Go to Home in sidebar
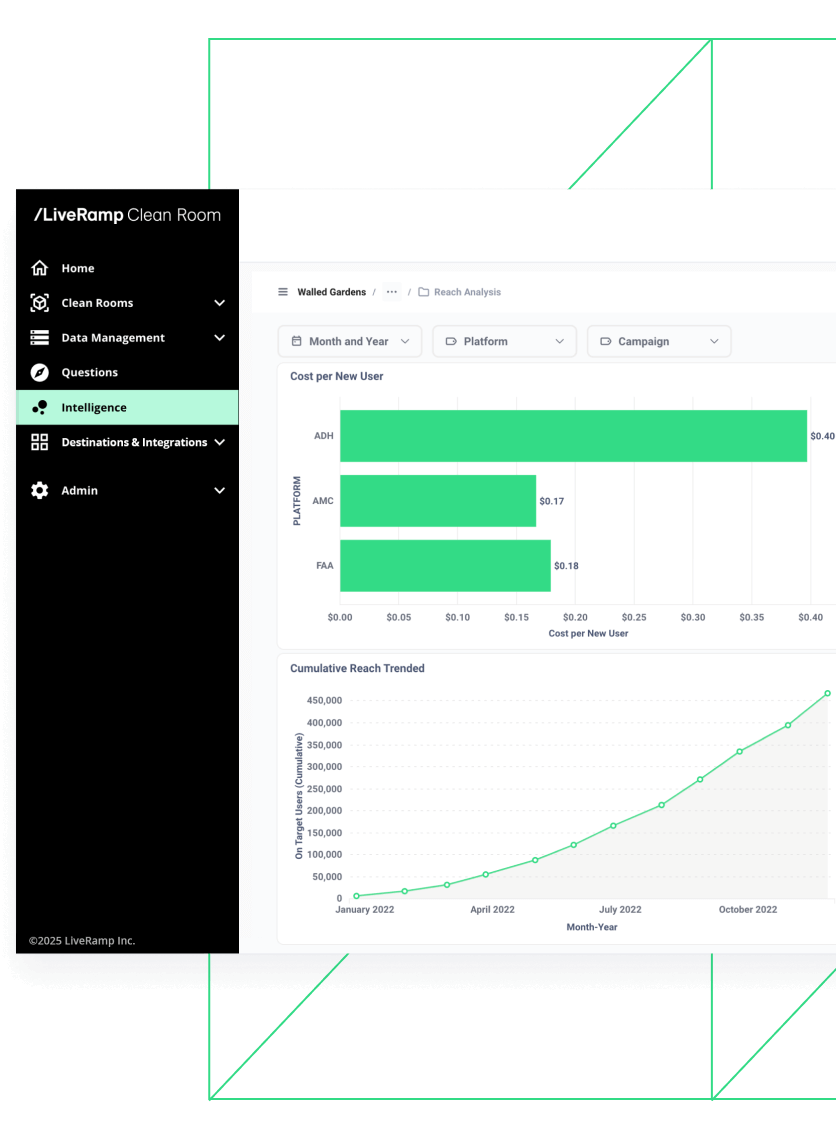The width and height of the screenshot is (836, 1140). click(x=127, y=268)
